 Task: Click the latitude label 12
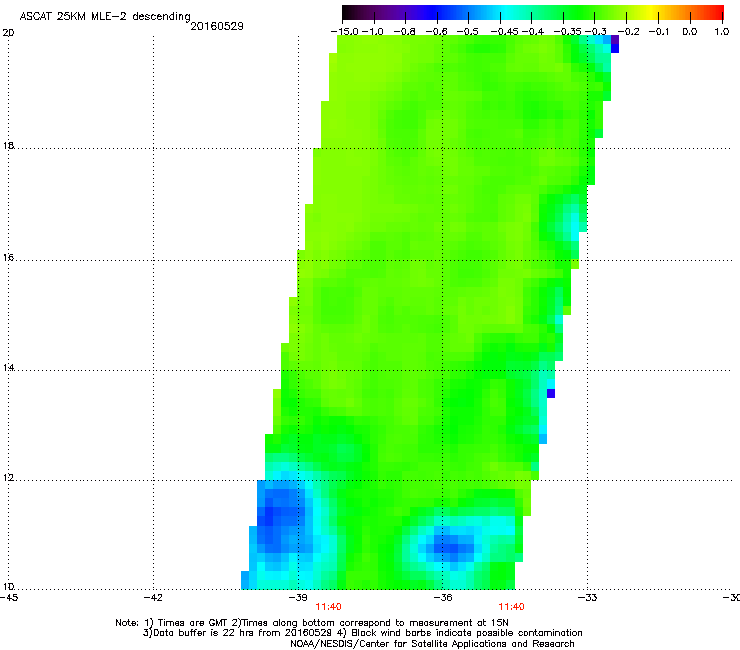[x=8, y=478]
